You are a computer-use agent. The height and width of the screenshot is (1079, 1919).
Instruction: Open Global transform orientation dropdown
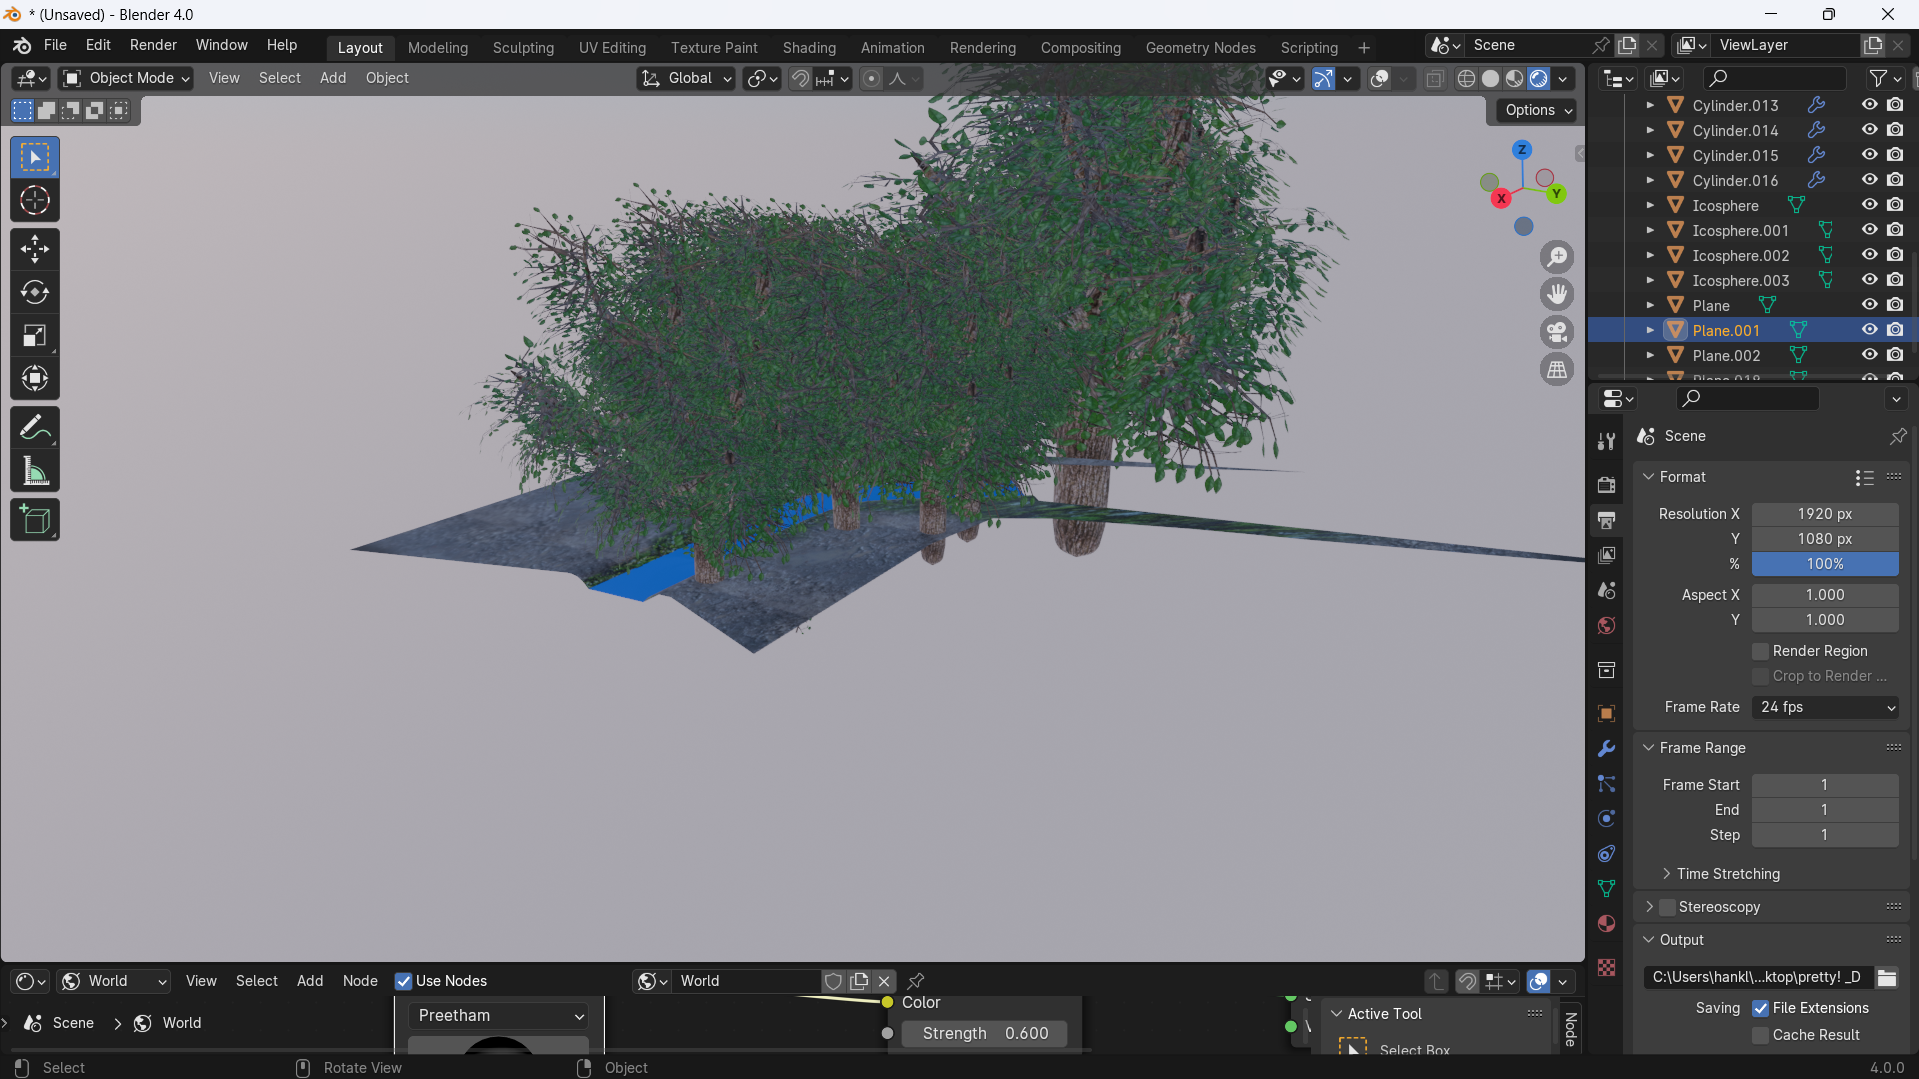(687, 78)
